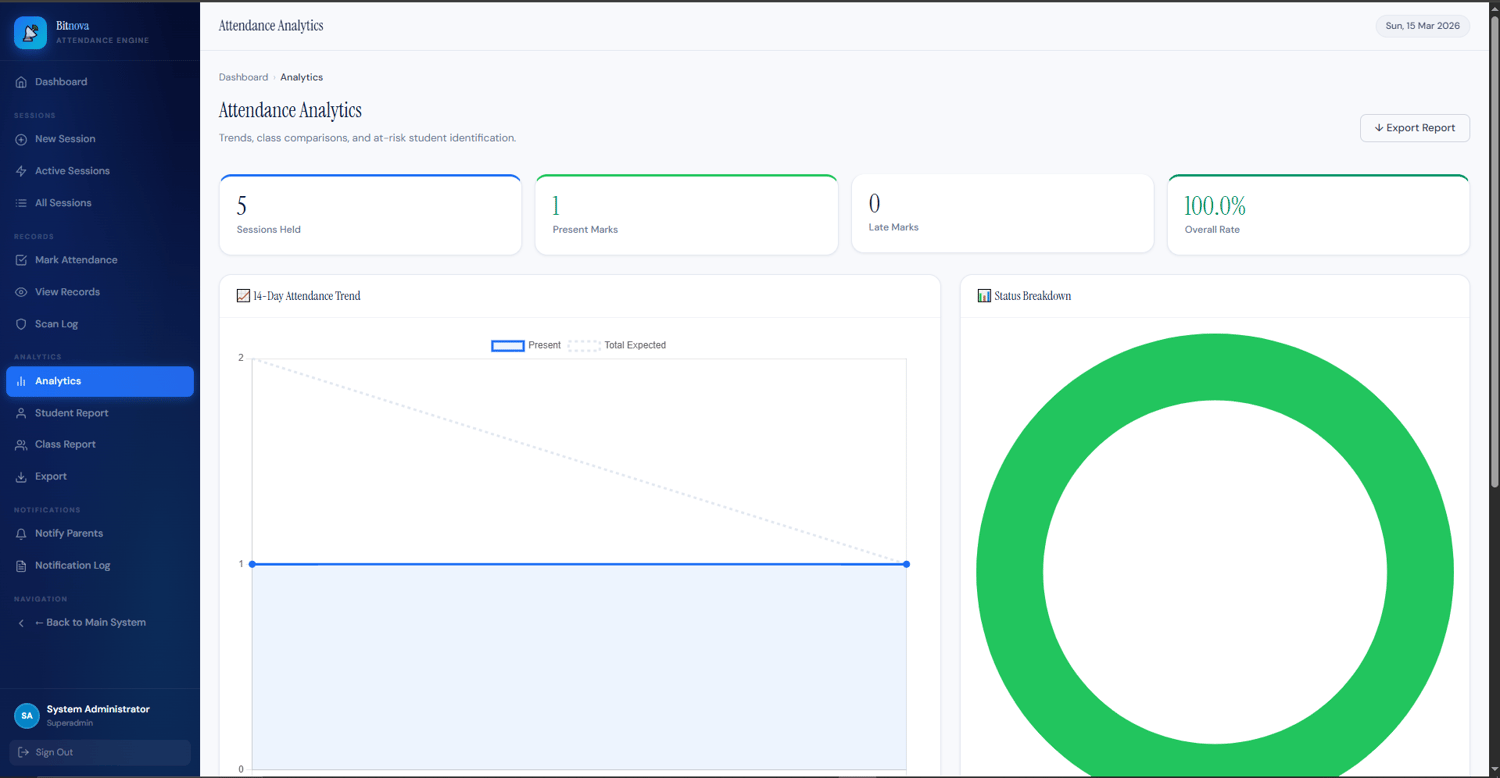Click the Dashboard breadcrumb link
Viewport: 1500px width, 778px height.
(x=243, y=77)
